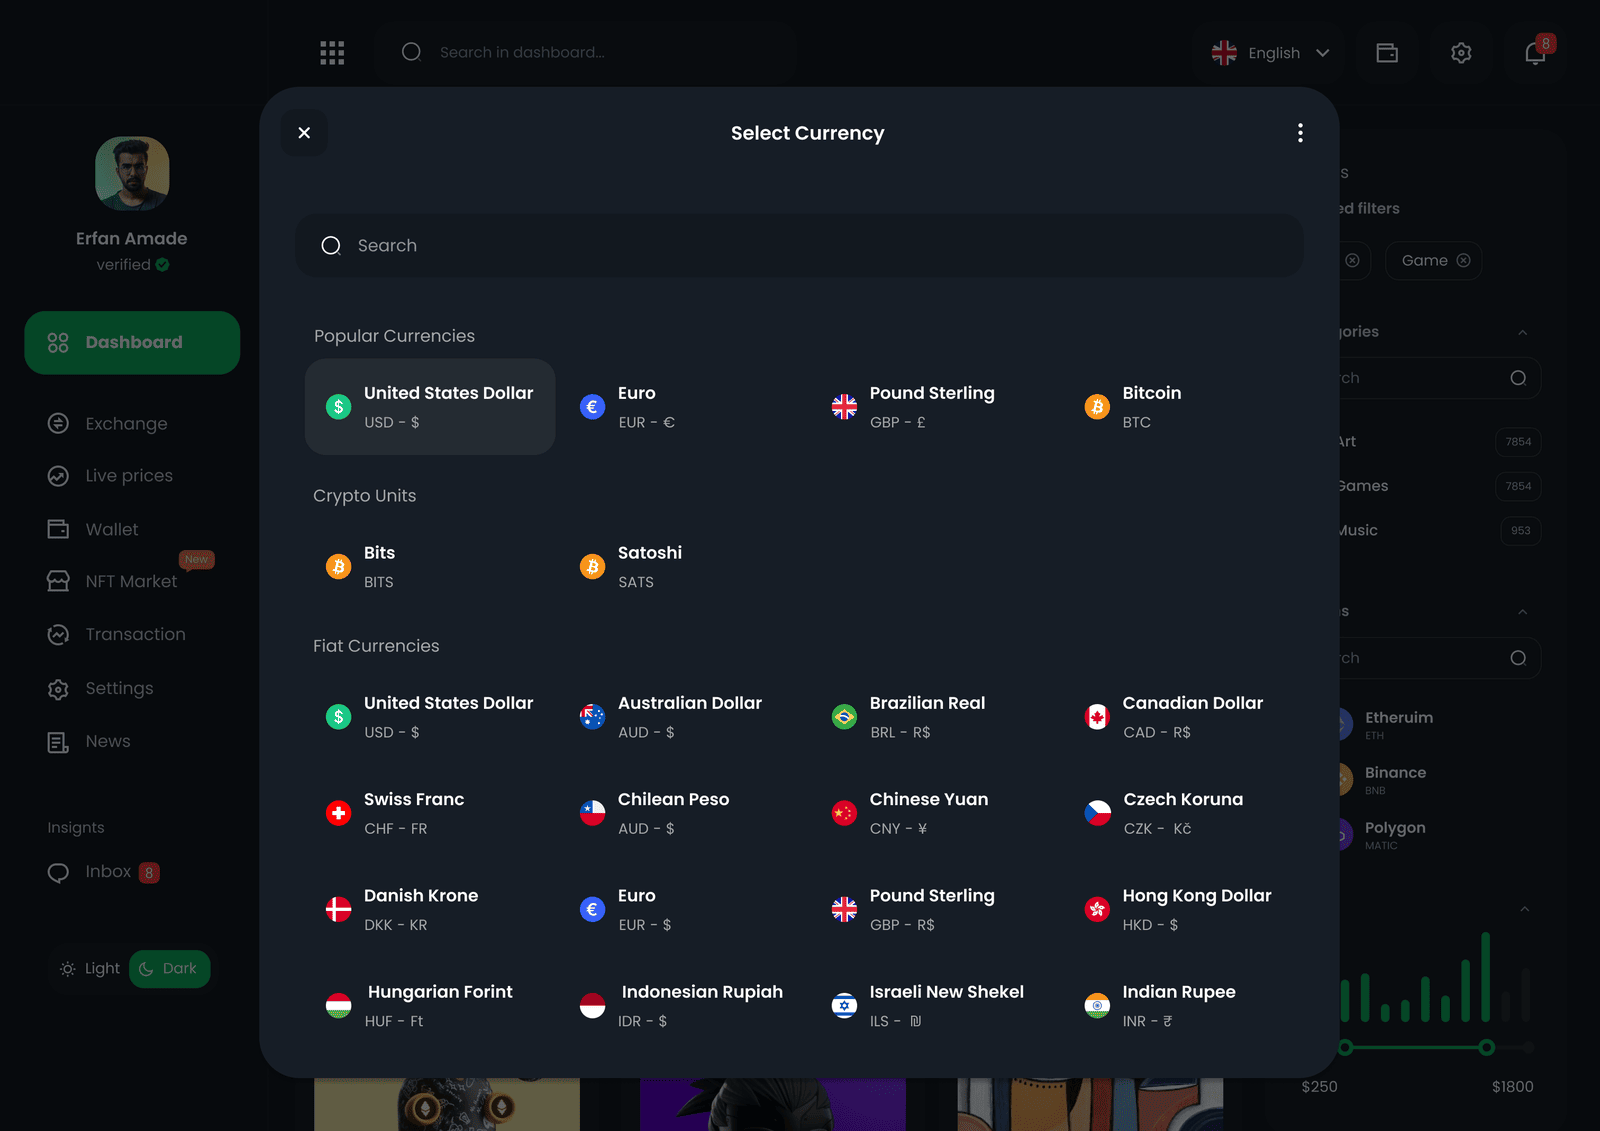Collapse the price range section chevron
Image resolution: width=1600 pixels, height=1131 pixels.
[1524, 909]
